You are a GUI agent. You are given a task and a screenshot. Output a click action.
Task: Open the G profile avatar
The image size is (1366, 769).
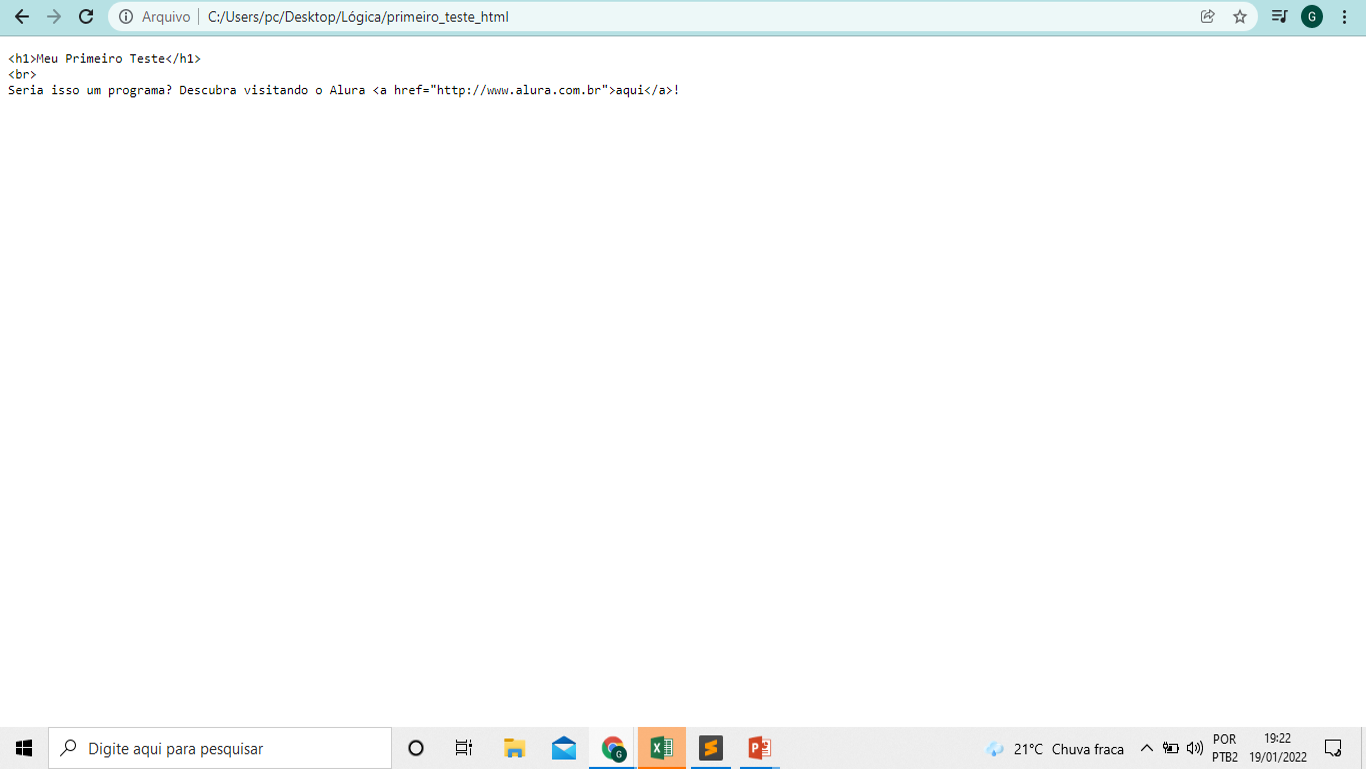pyautogui.click(x=1312, y=17)
